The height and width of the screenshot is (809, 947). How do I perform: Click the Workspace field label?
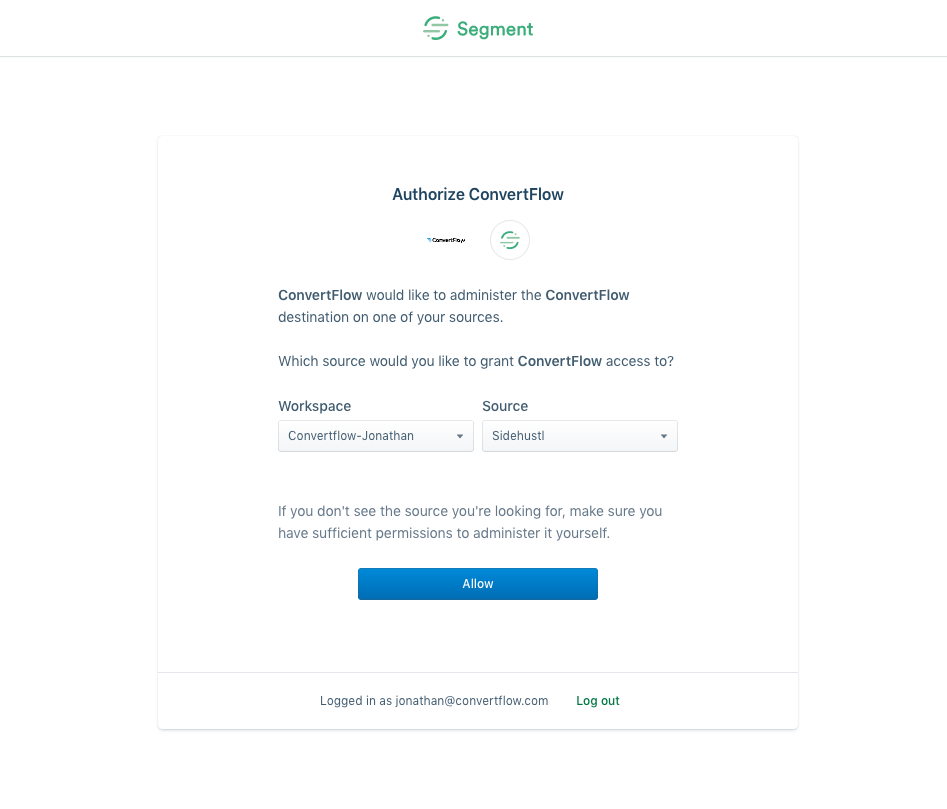click(315, 406)
